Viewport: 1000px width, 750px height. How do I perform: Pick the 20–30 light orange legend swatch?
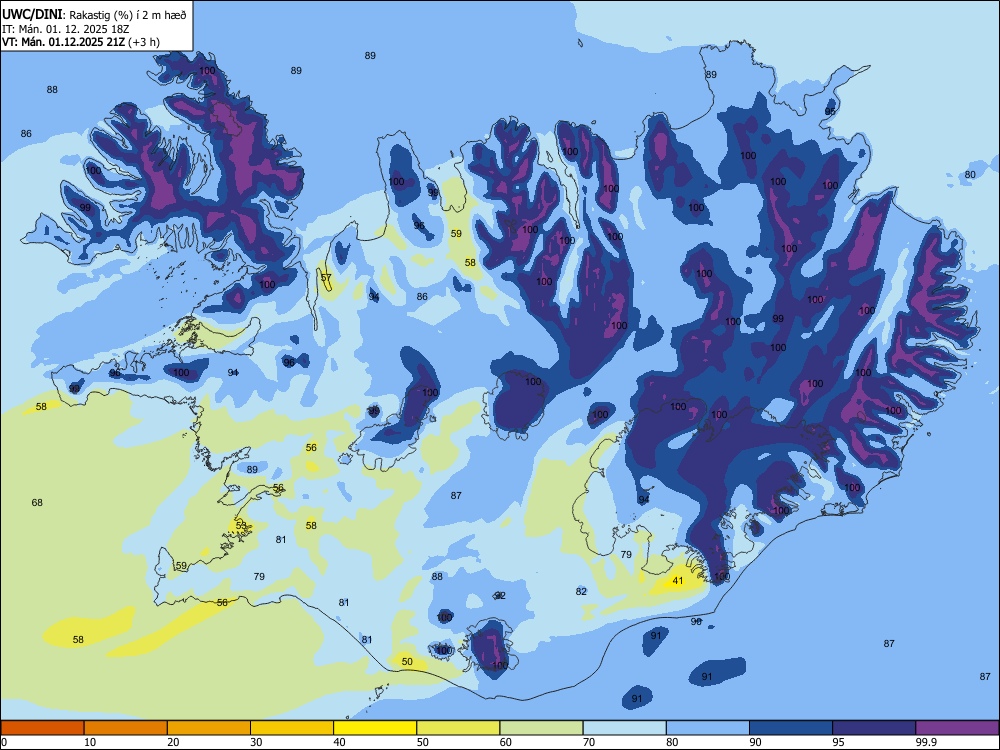[x=209, y=728]
